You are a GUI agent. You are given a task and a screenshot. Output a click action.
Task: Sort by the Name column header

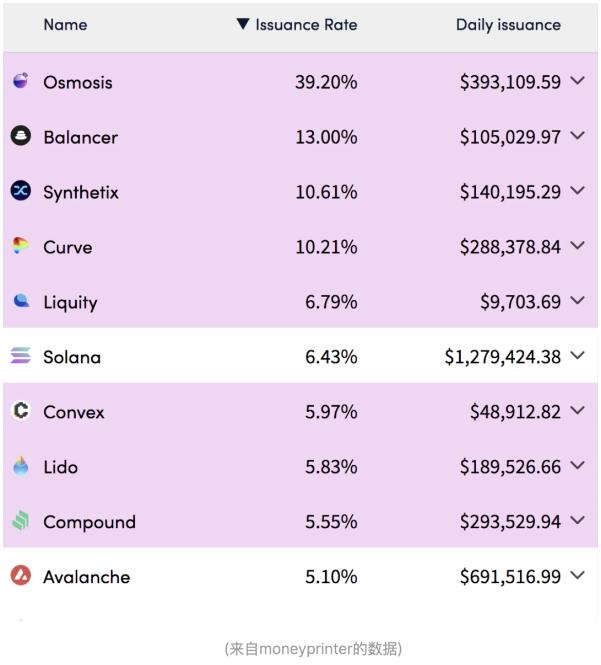(x=65, y=24)
